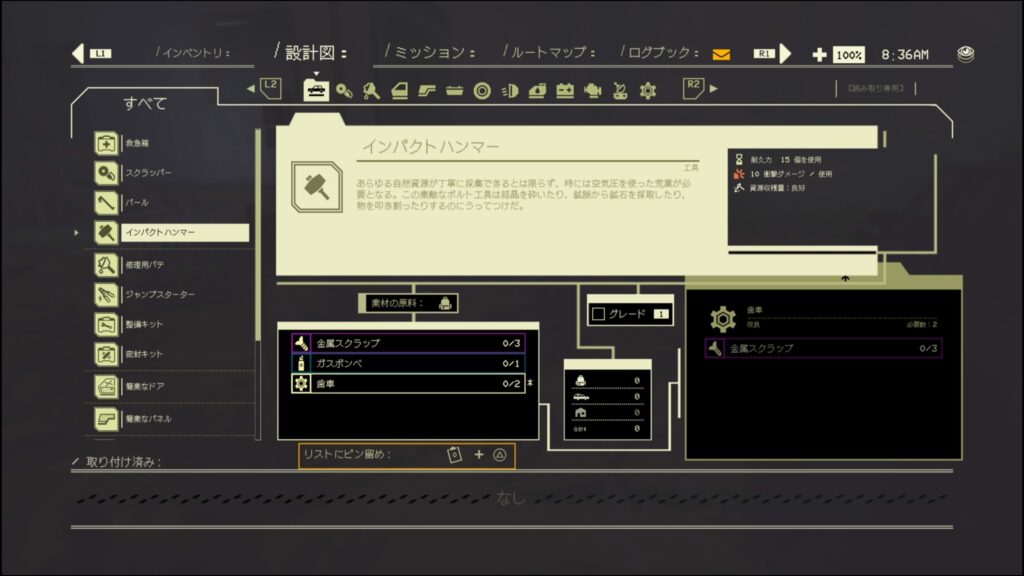Select 金属スクラップ in the main materials list
This screenshot has width=1024, height=576.
tap(408, 343)
